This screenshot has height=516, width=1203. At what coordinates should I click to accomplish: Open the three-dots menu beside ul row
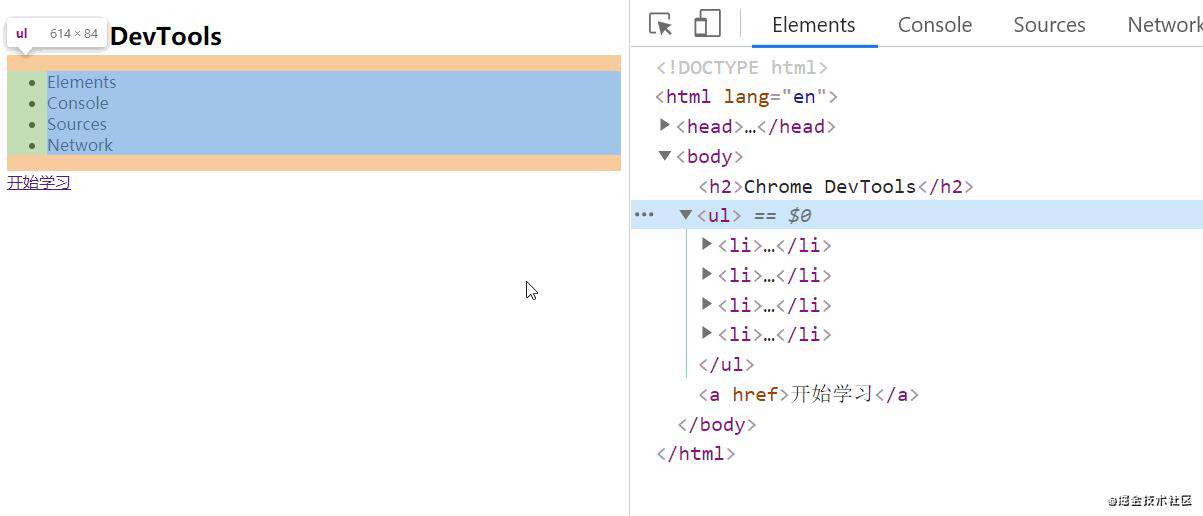644,215
